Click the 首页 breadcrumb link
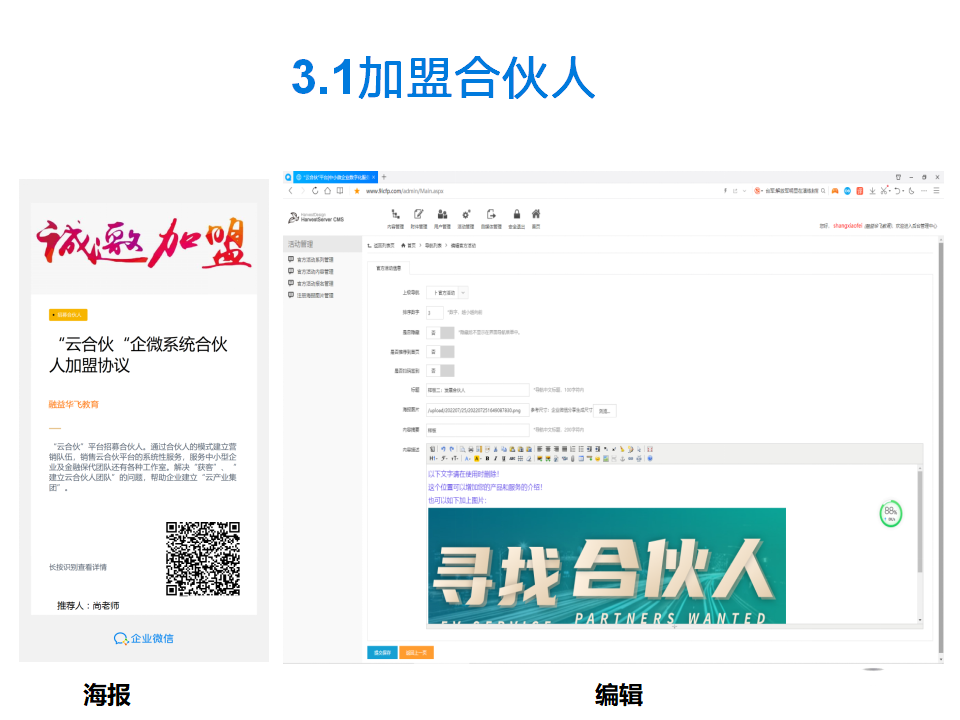960x720 pixels. pyautogui.click(x=409, y=246)
